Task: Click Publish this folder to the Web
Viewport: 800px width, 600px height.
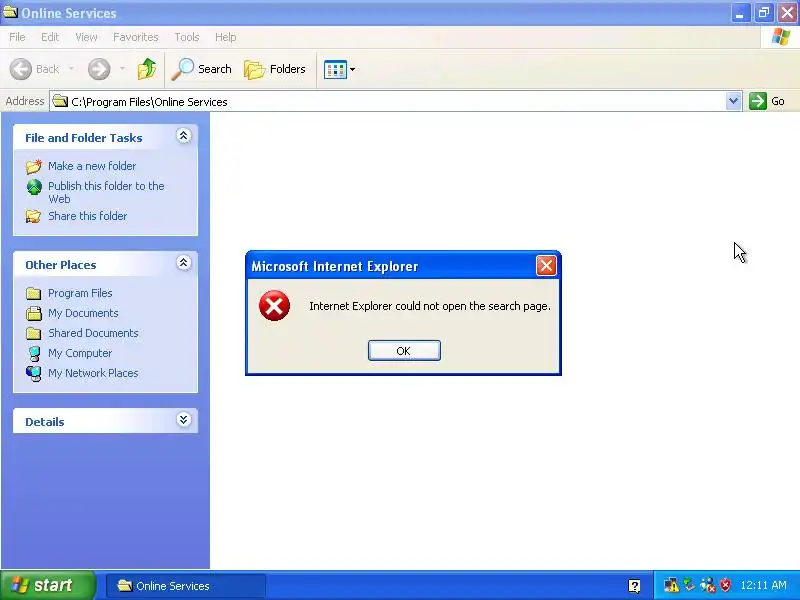Action: point(106,192)
